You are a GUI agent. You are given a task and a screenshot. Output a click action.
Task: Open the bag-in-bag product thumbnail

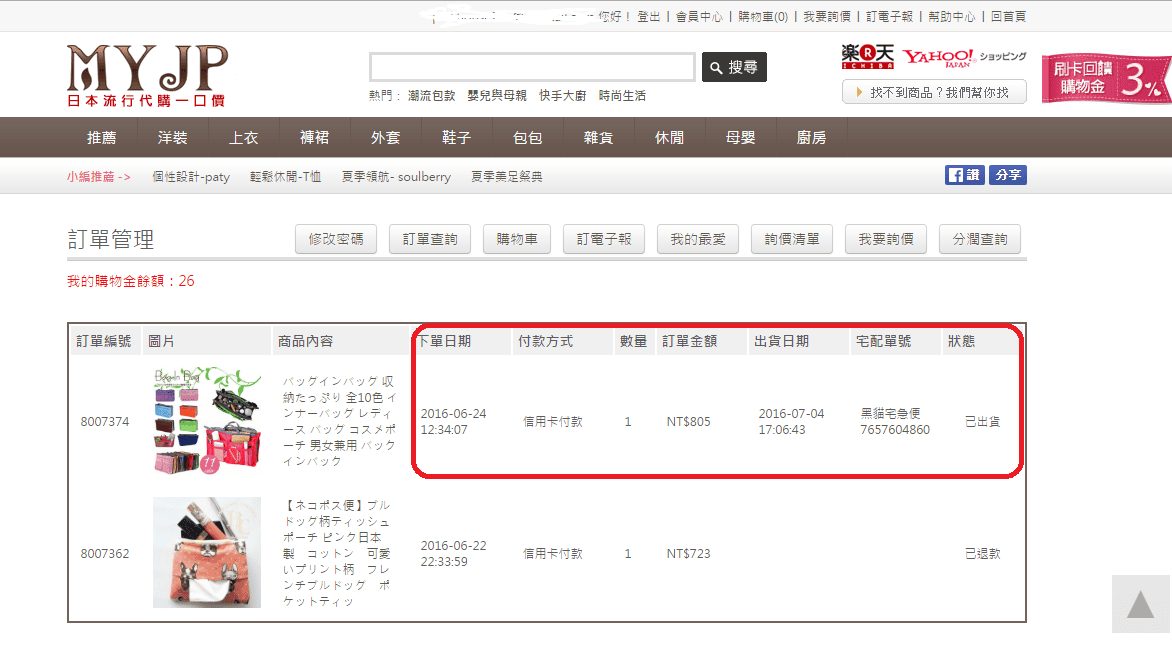click(207, 419)
